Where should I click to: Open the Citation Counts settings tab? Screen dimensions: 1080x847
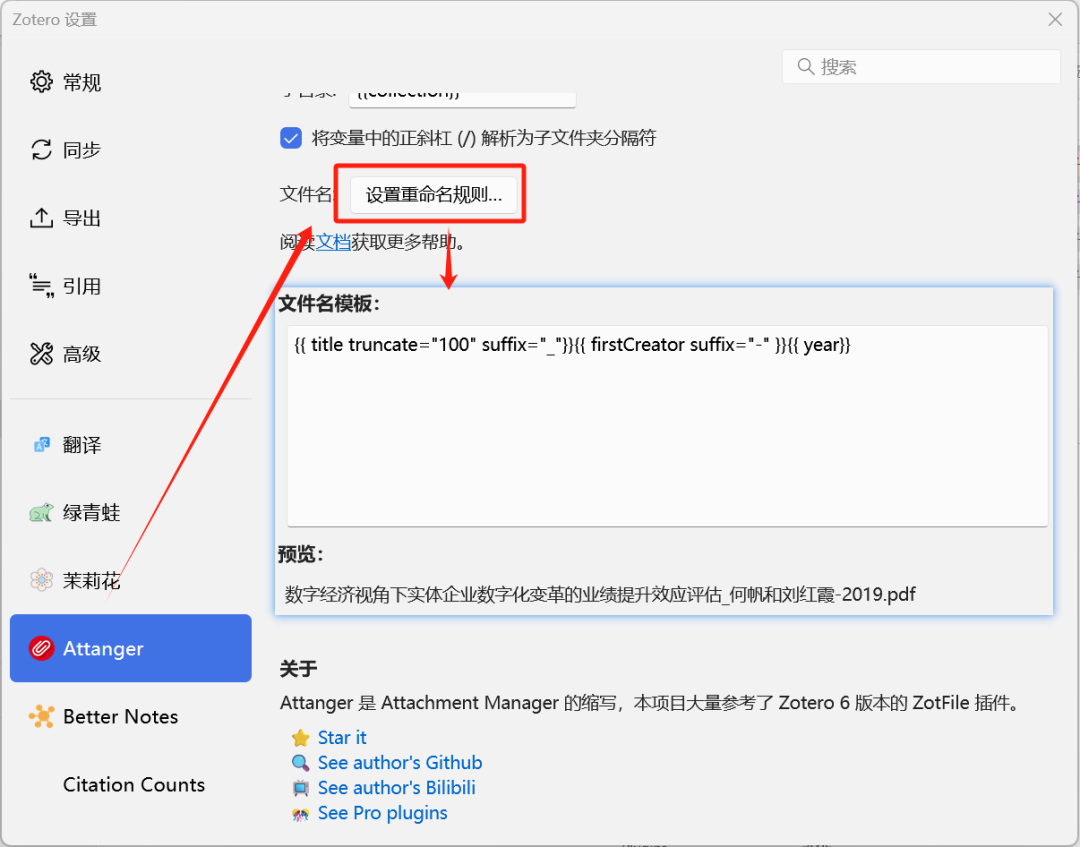(x=133, y=785)
